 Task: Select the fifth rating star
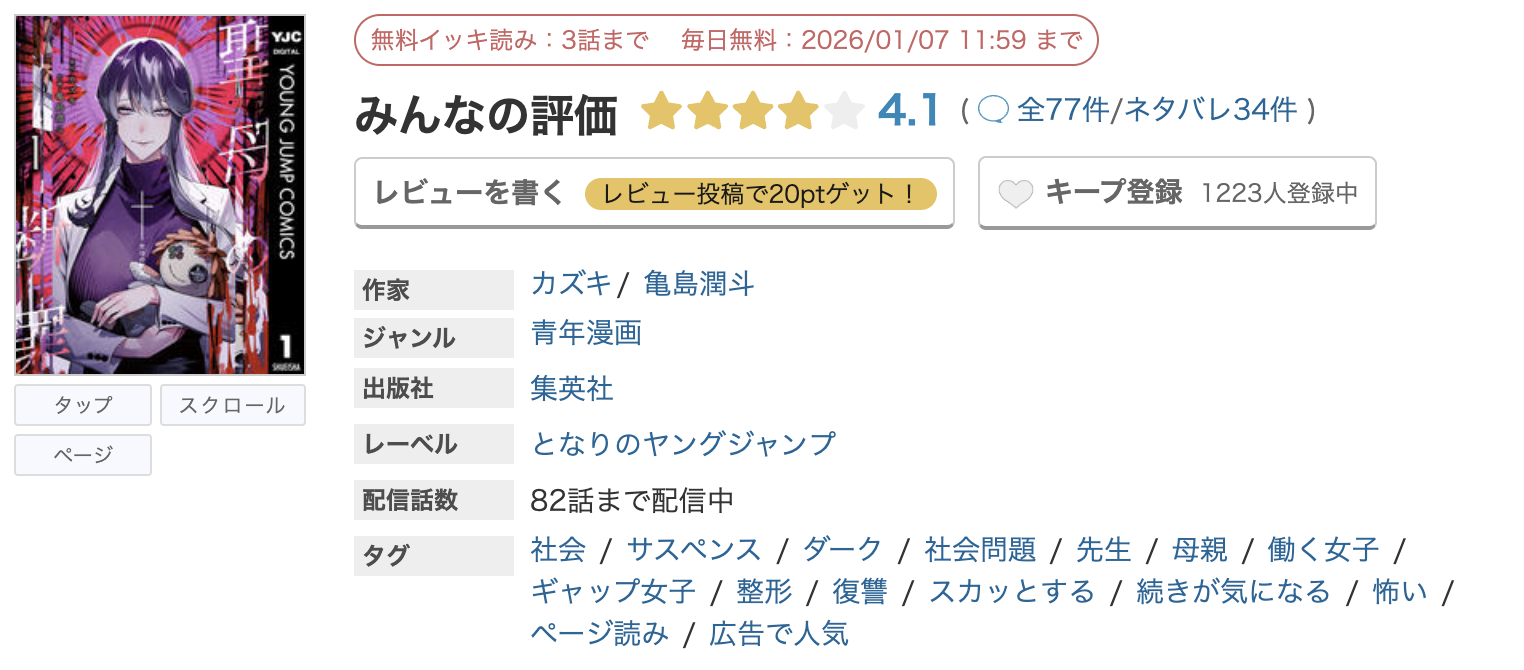(842, 110)
